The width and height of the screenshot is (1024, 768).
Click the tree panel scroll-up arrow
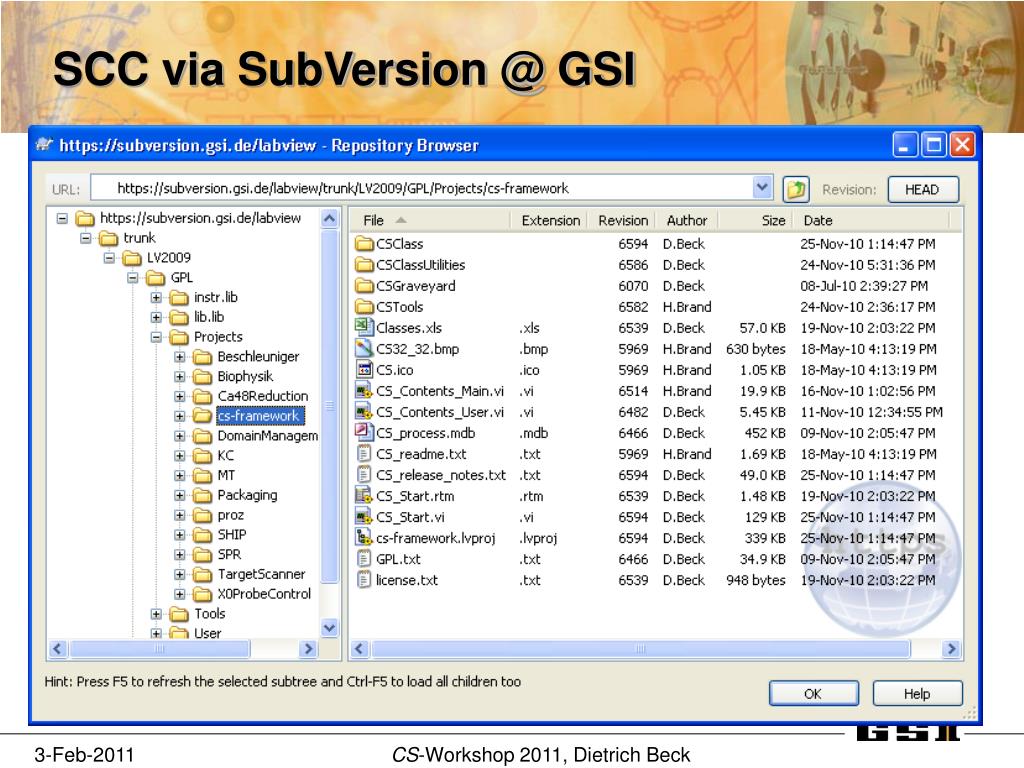(x=330, y=218)
